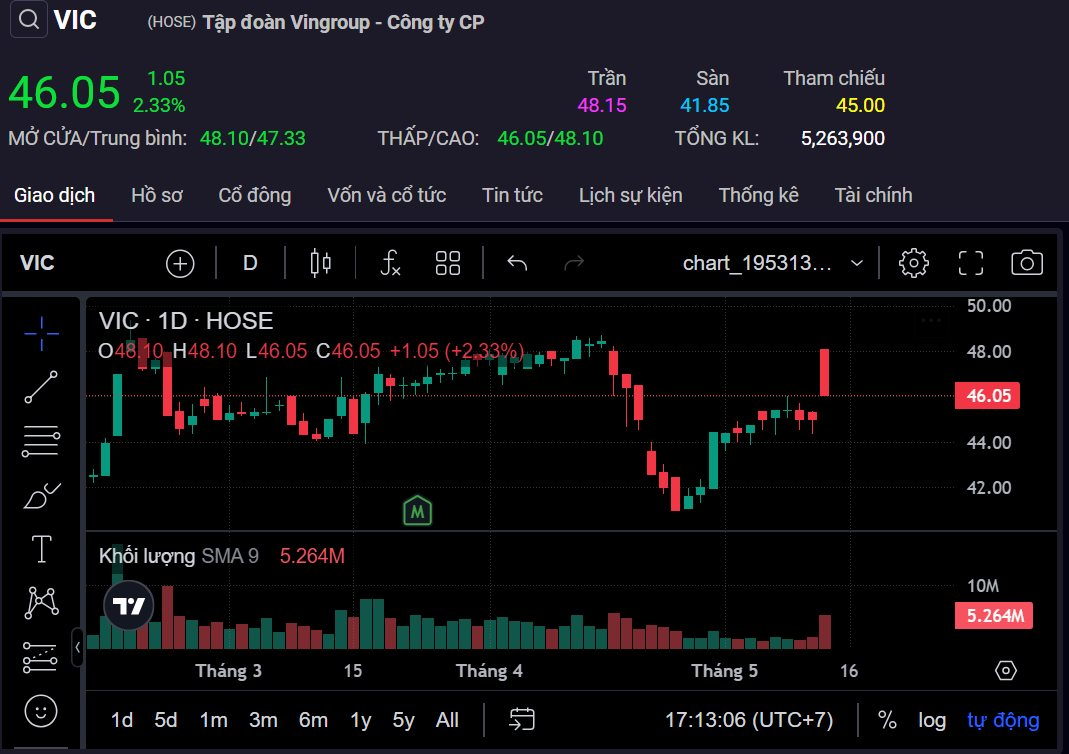Click the 5.264M volume label on axis
Screen dimensions: 1069x754
pos(994,616)
